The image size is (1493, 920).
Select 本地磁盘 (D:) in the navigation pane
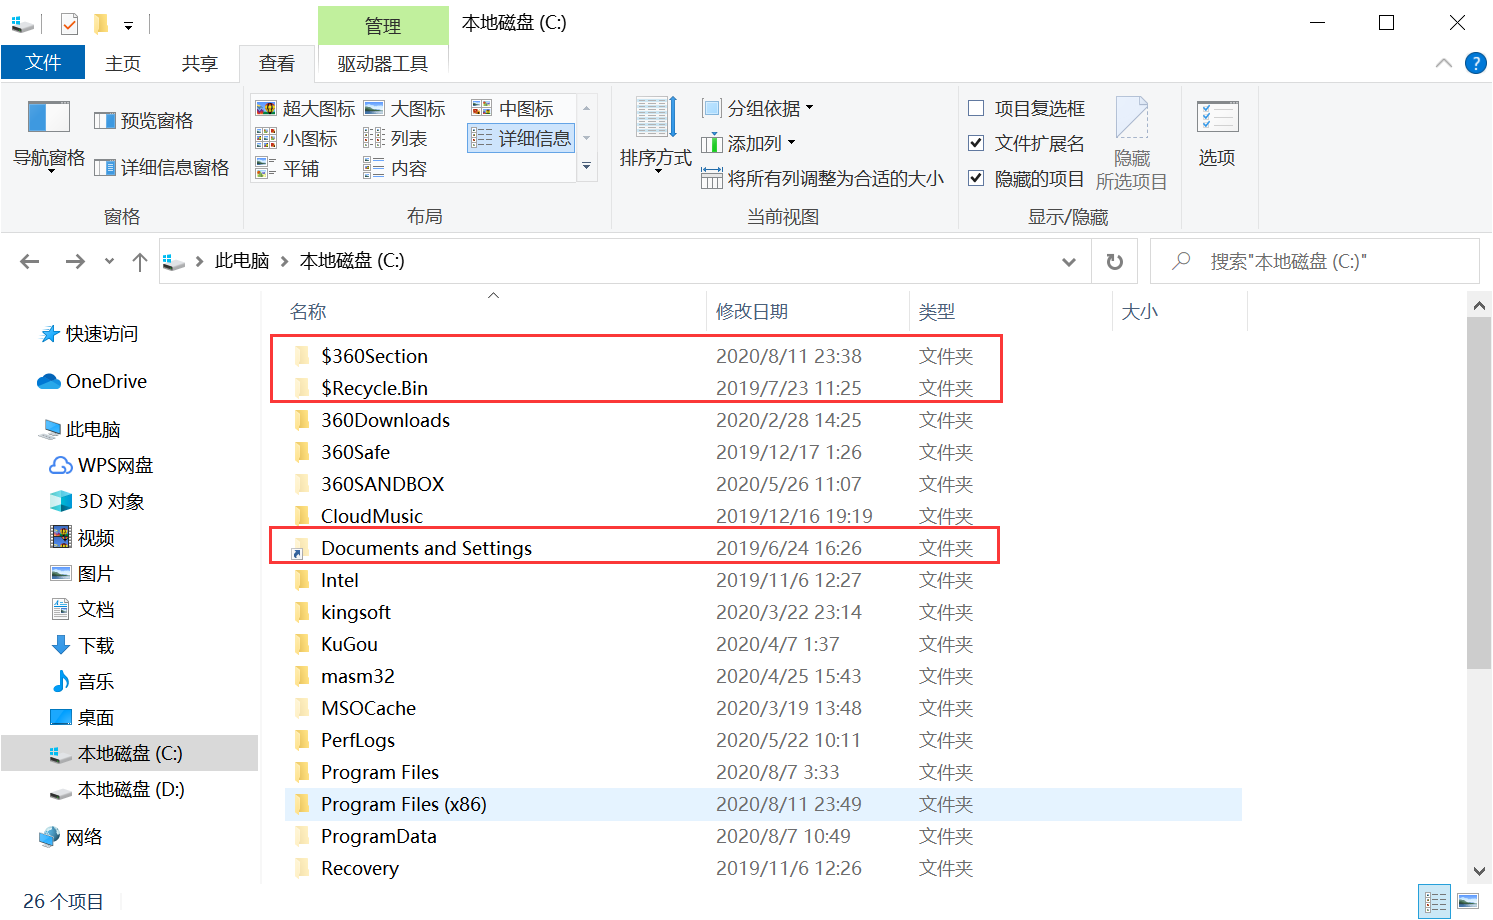(119, 789)
